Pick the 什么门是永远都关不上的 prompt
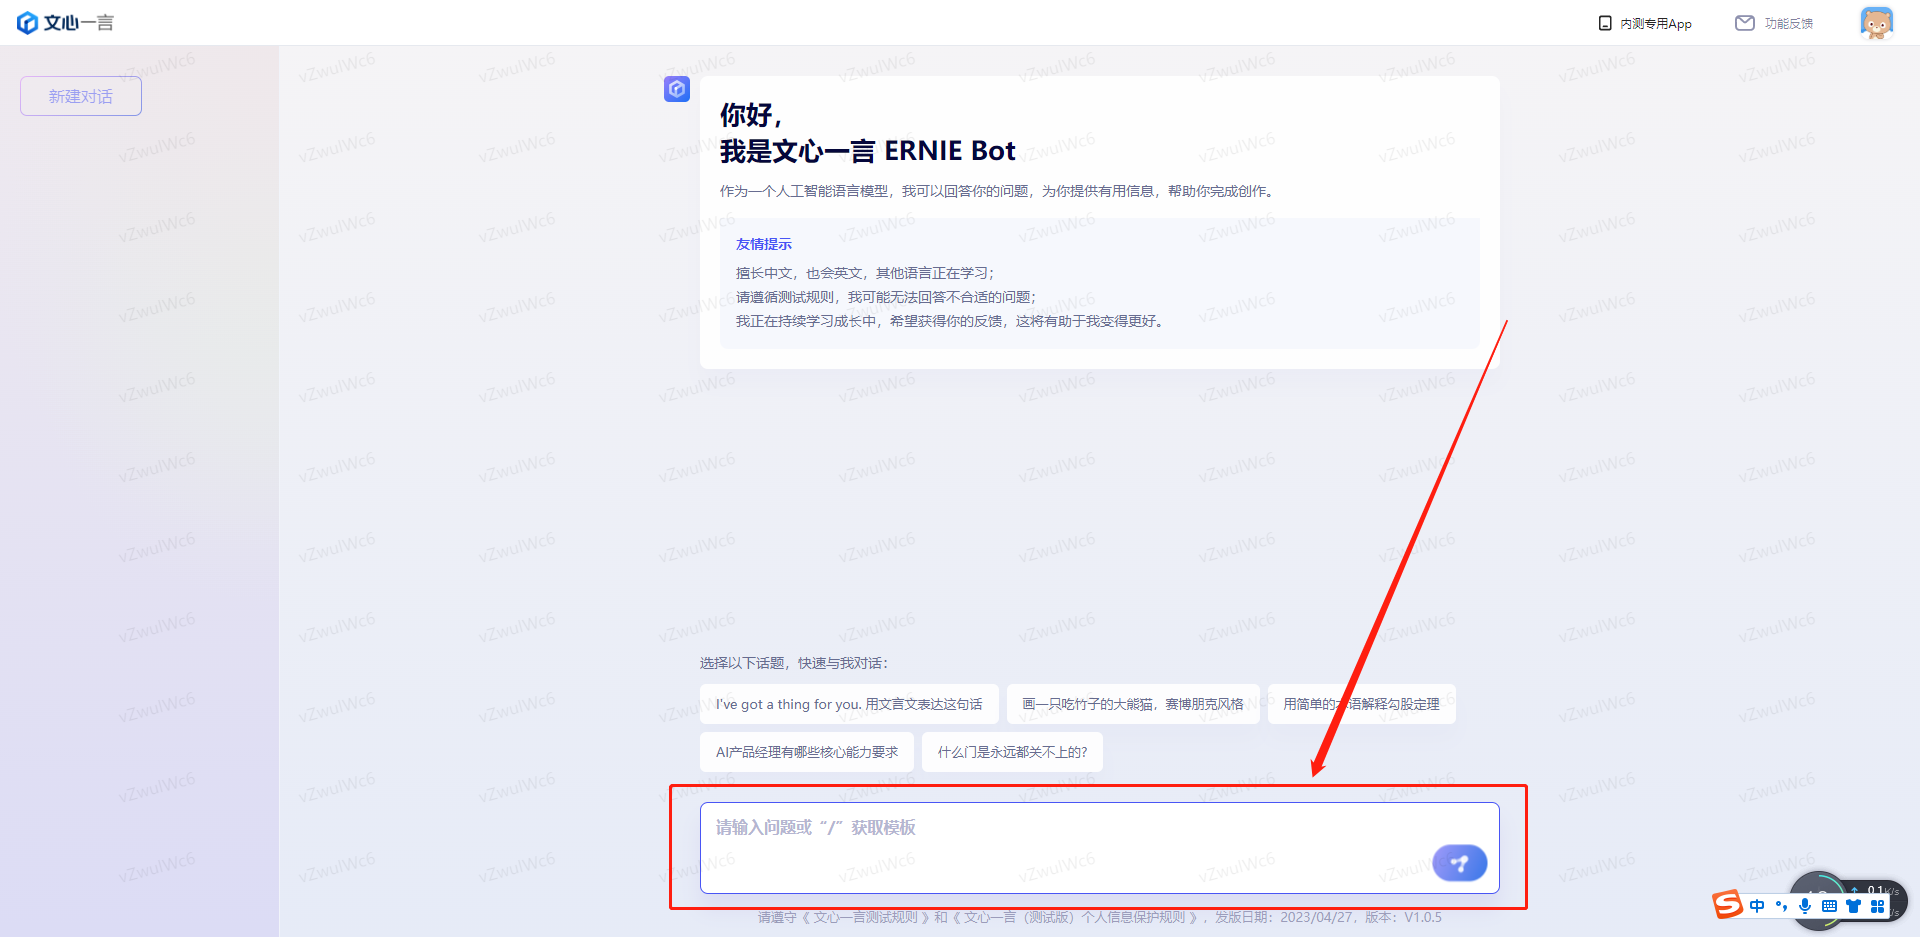This screenshot has width=1920, height=937. click(x=1012, y=752)
